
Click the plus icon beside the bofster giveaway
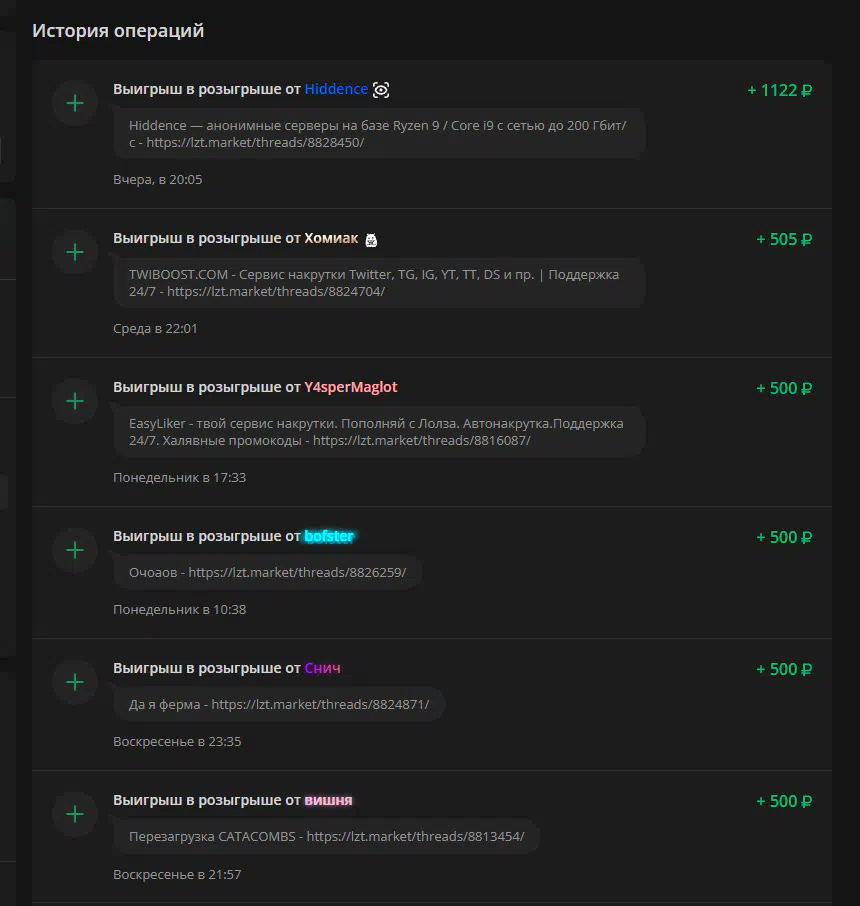(75, 550)
